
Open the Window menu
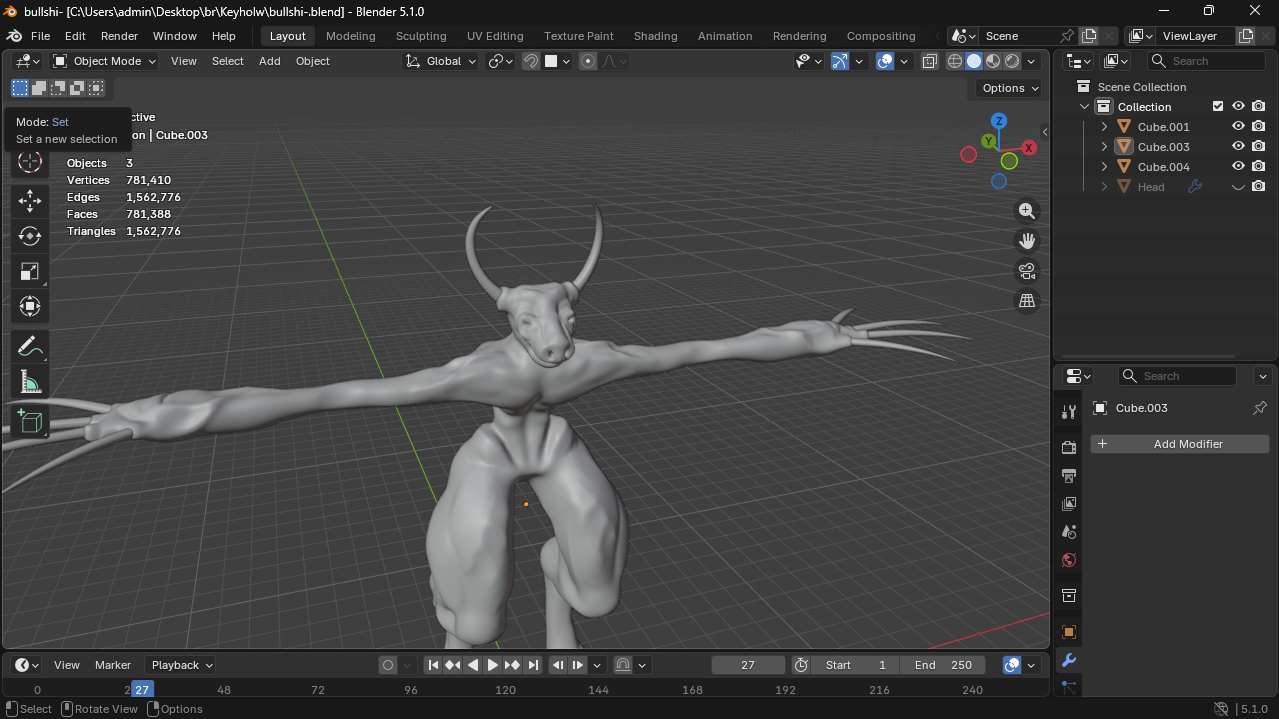(x=174, y=36)
